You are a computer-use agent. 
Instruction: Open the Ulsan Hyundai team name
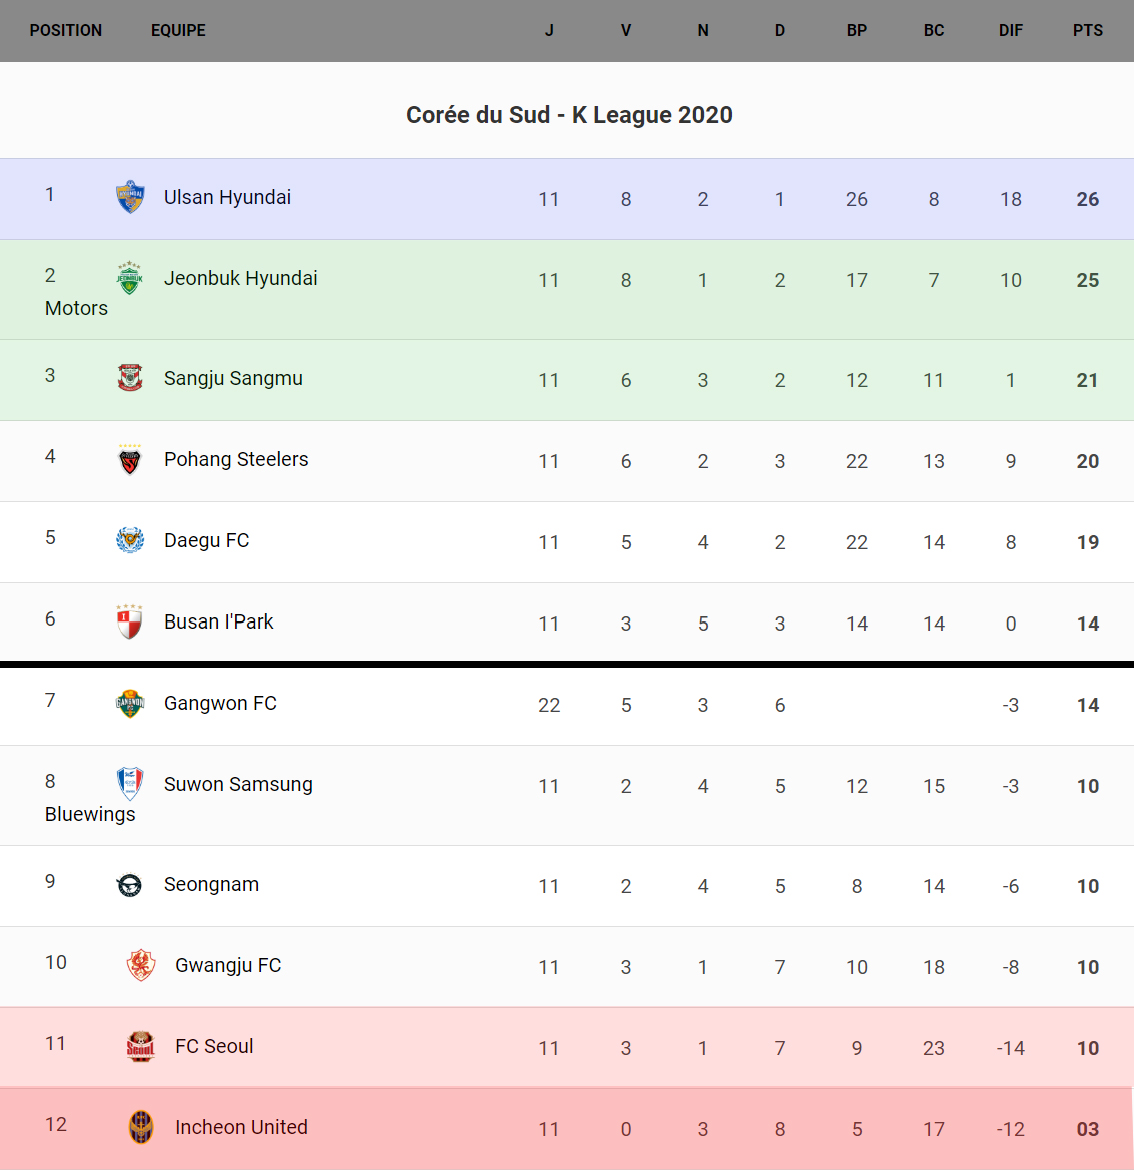coord(227,197)
